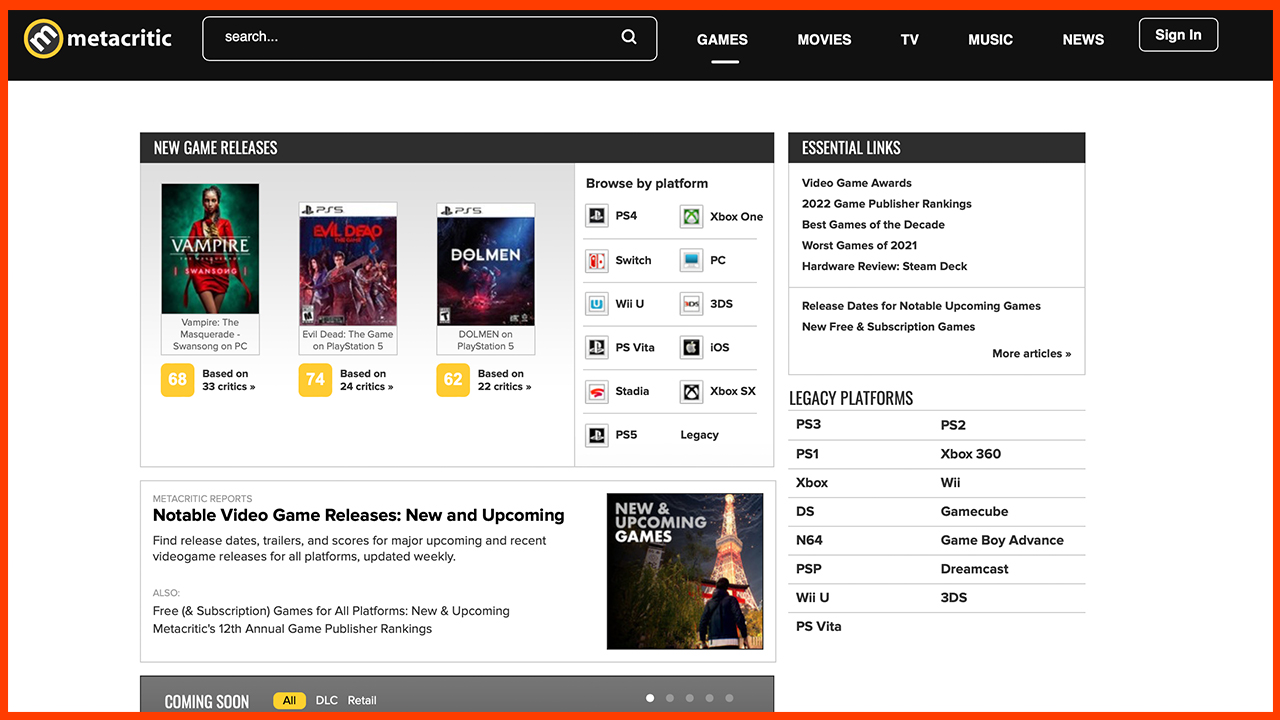Filter Coming Soon by DLC
Screen dimensions: 1280x720
pos(327,701)
